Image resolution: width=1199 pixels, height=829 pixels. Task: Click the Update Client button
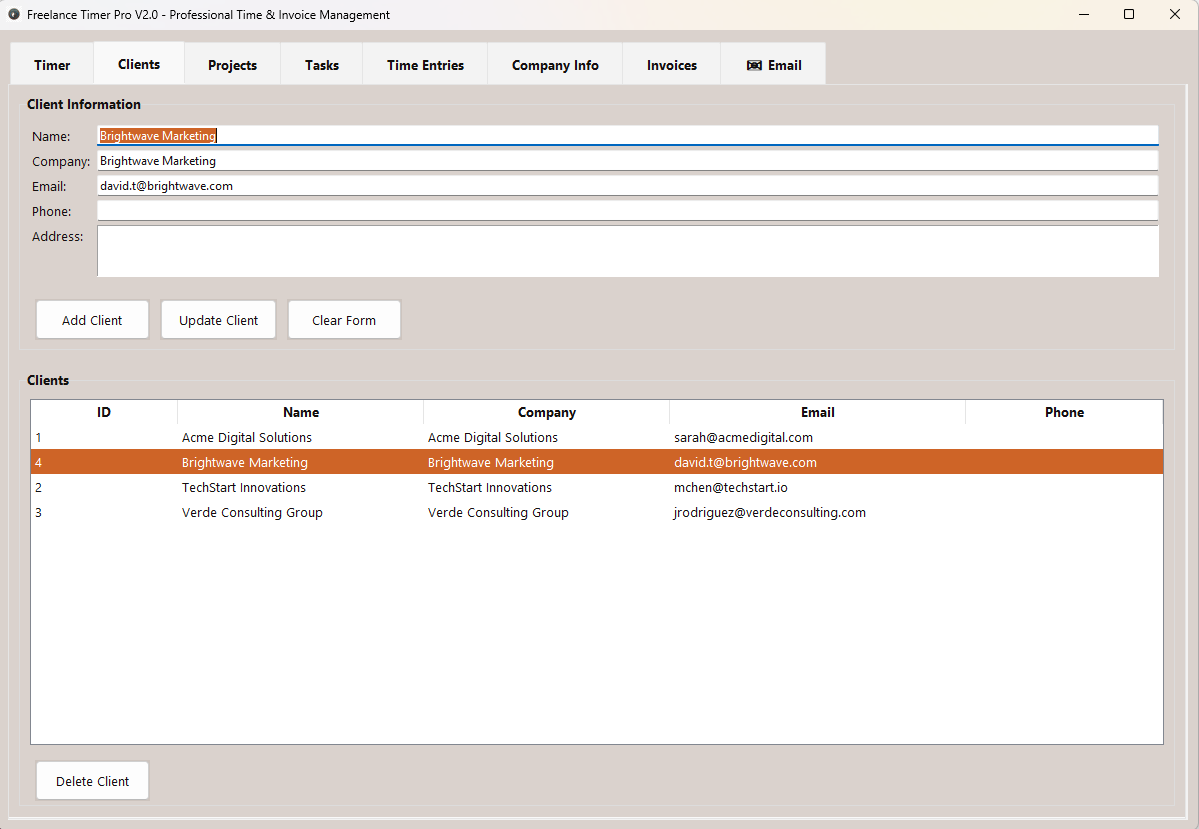coord(218,319)
